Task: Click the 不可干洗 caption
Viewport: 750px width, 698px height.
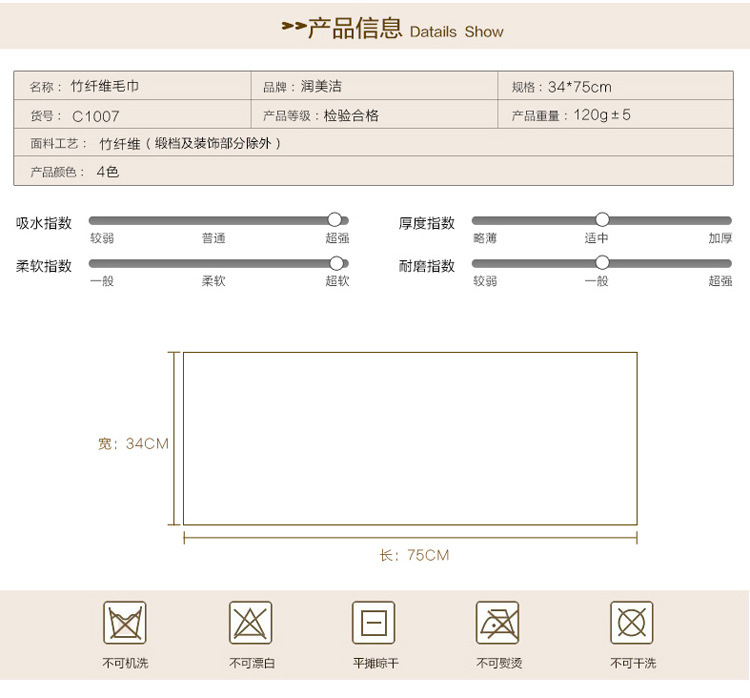Action: 633,663
